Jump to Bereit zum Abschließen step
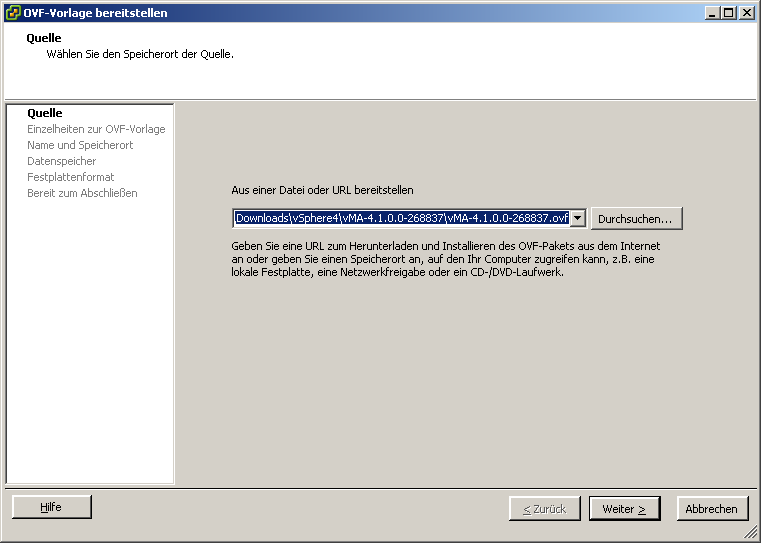 (82, 193)
